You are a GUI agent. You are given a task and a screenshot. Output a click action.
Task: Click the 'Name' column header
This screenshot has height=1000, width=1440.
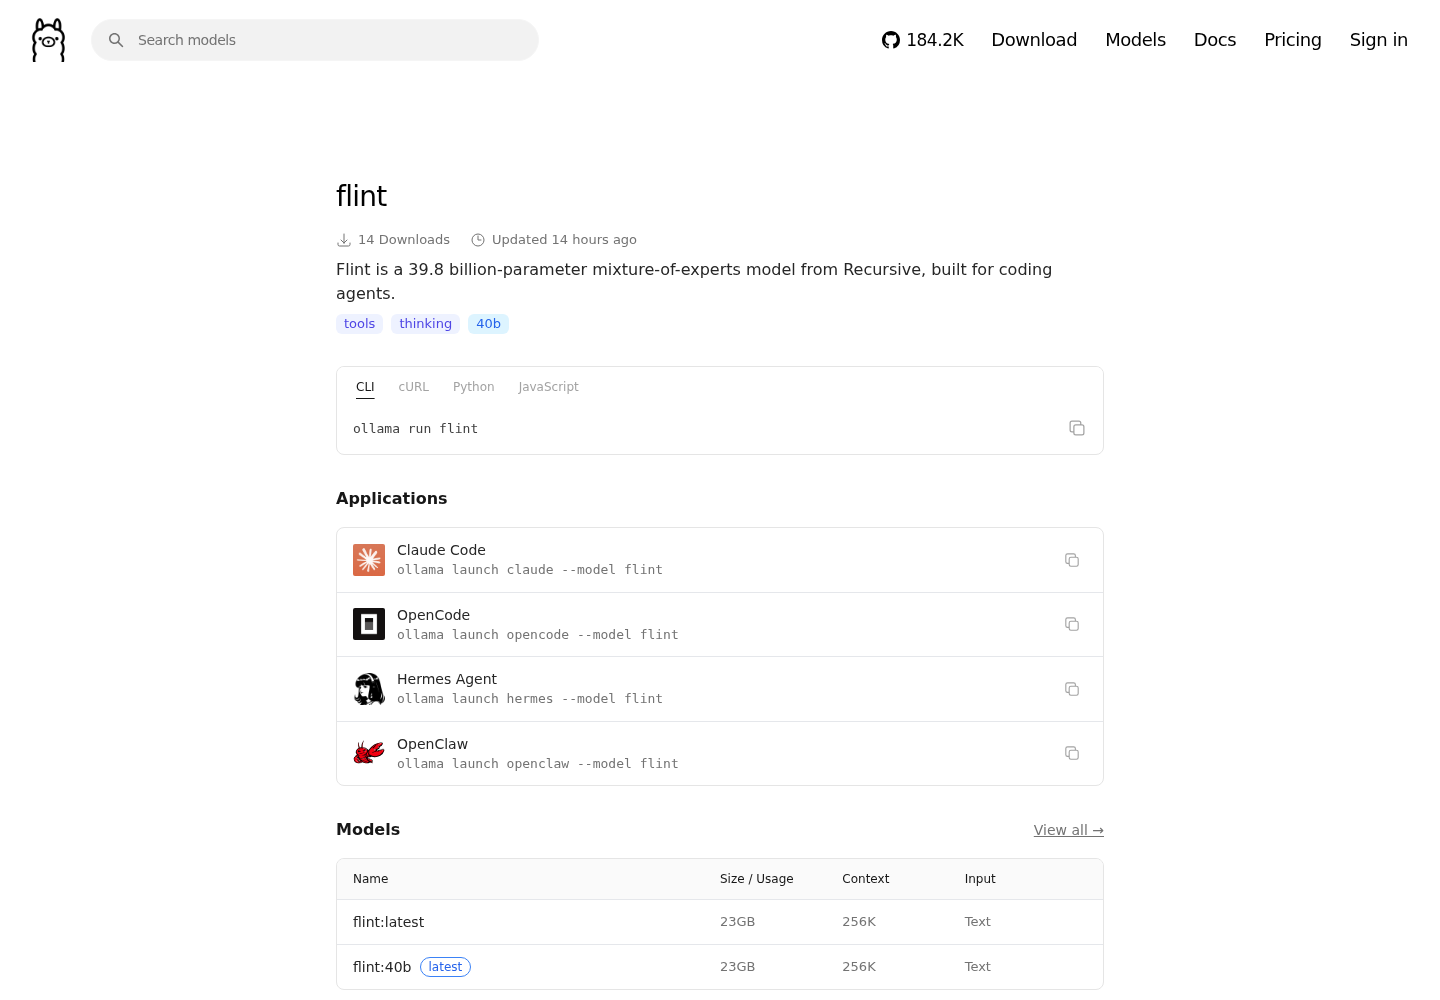click(x=370, y=879)
